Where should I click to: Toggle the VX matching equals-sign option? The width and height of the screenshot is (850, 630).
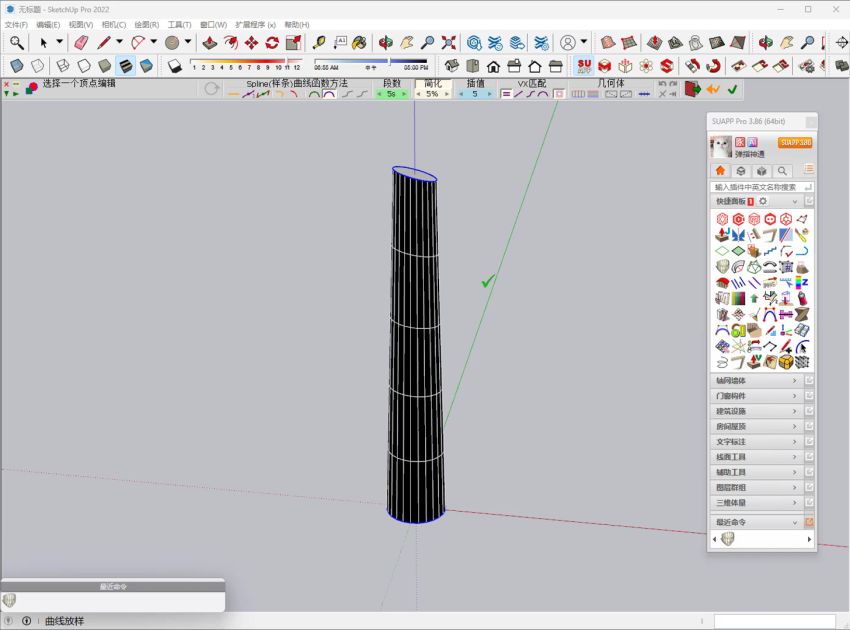(x=505, y=94)
